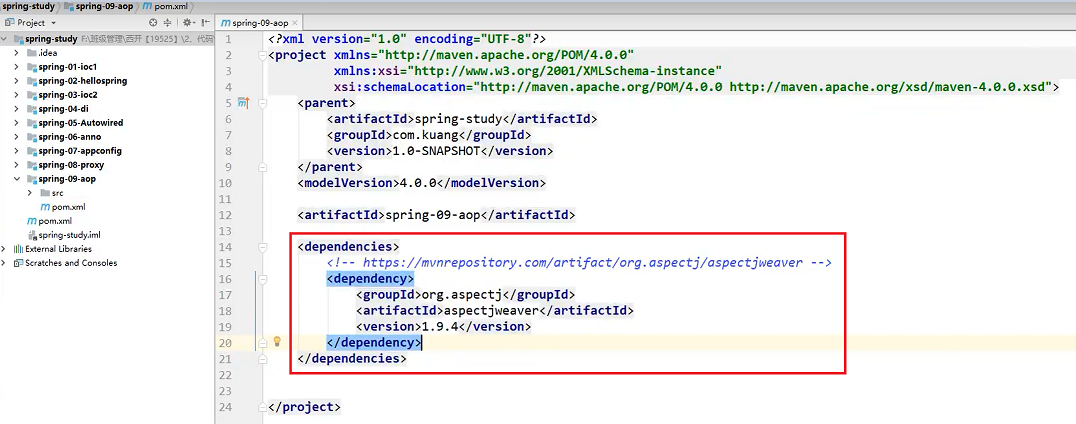
Task: Collapse the spring-09-aop module
Action: [x=17, y=179]
